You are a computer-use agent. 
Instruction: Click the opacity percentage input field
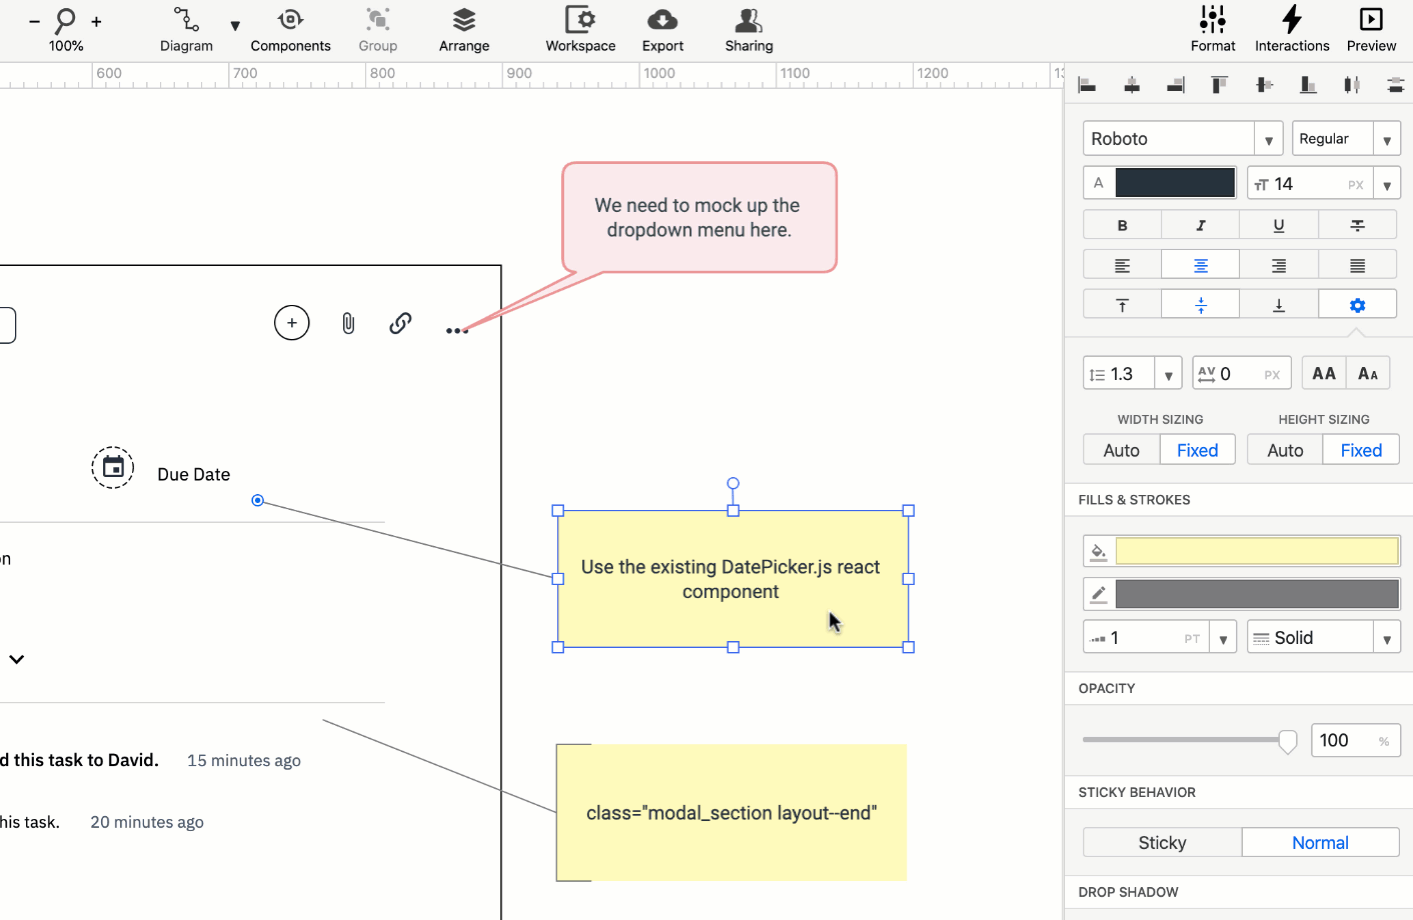[x=1345, y=741]
